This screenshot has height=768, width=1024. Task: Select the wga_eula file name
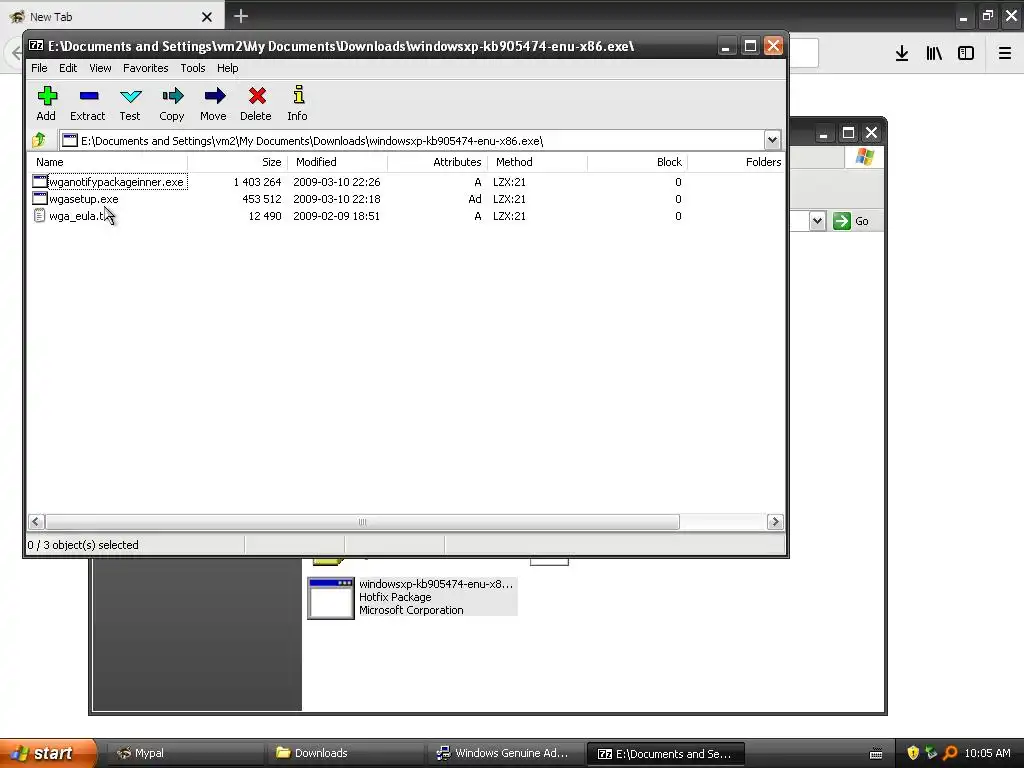tap(78, 216)
